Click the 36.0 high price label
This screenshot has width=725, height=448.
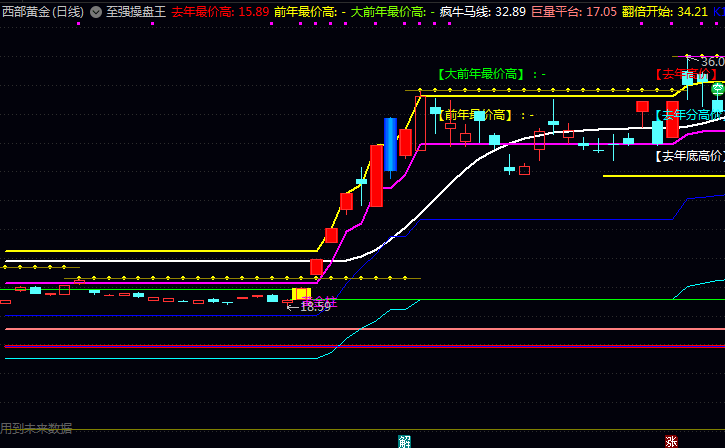(712, 61)
